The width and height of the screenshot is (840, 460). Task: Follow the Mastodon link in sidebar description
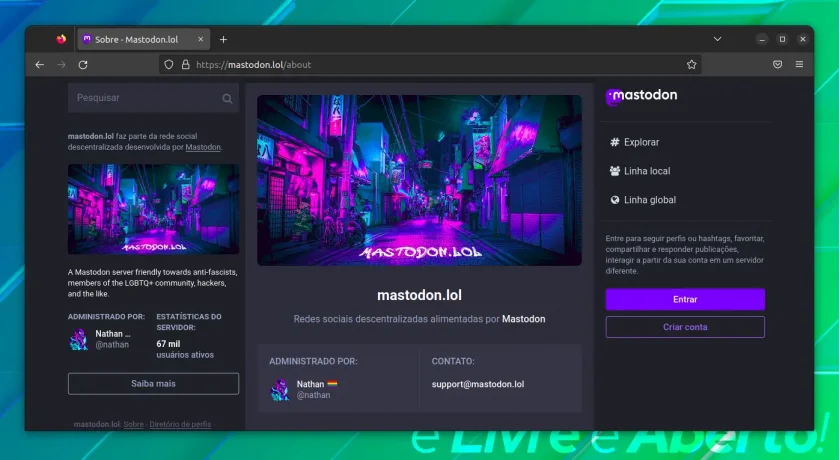203,147
